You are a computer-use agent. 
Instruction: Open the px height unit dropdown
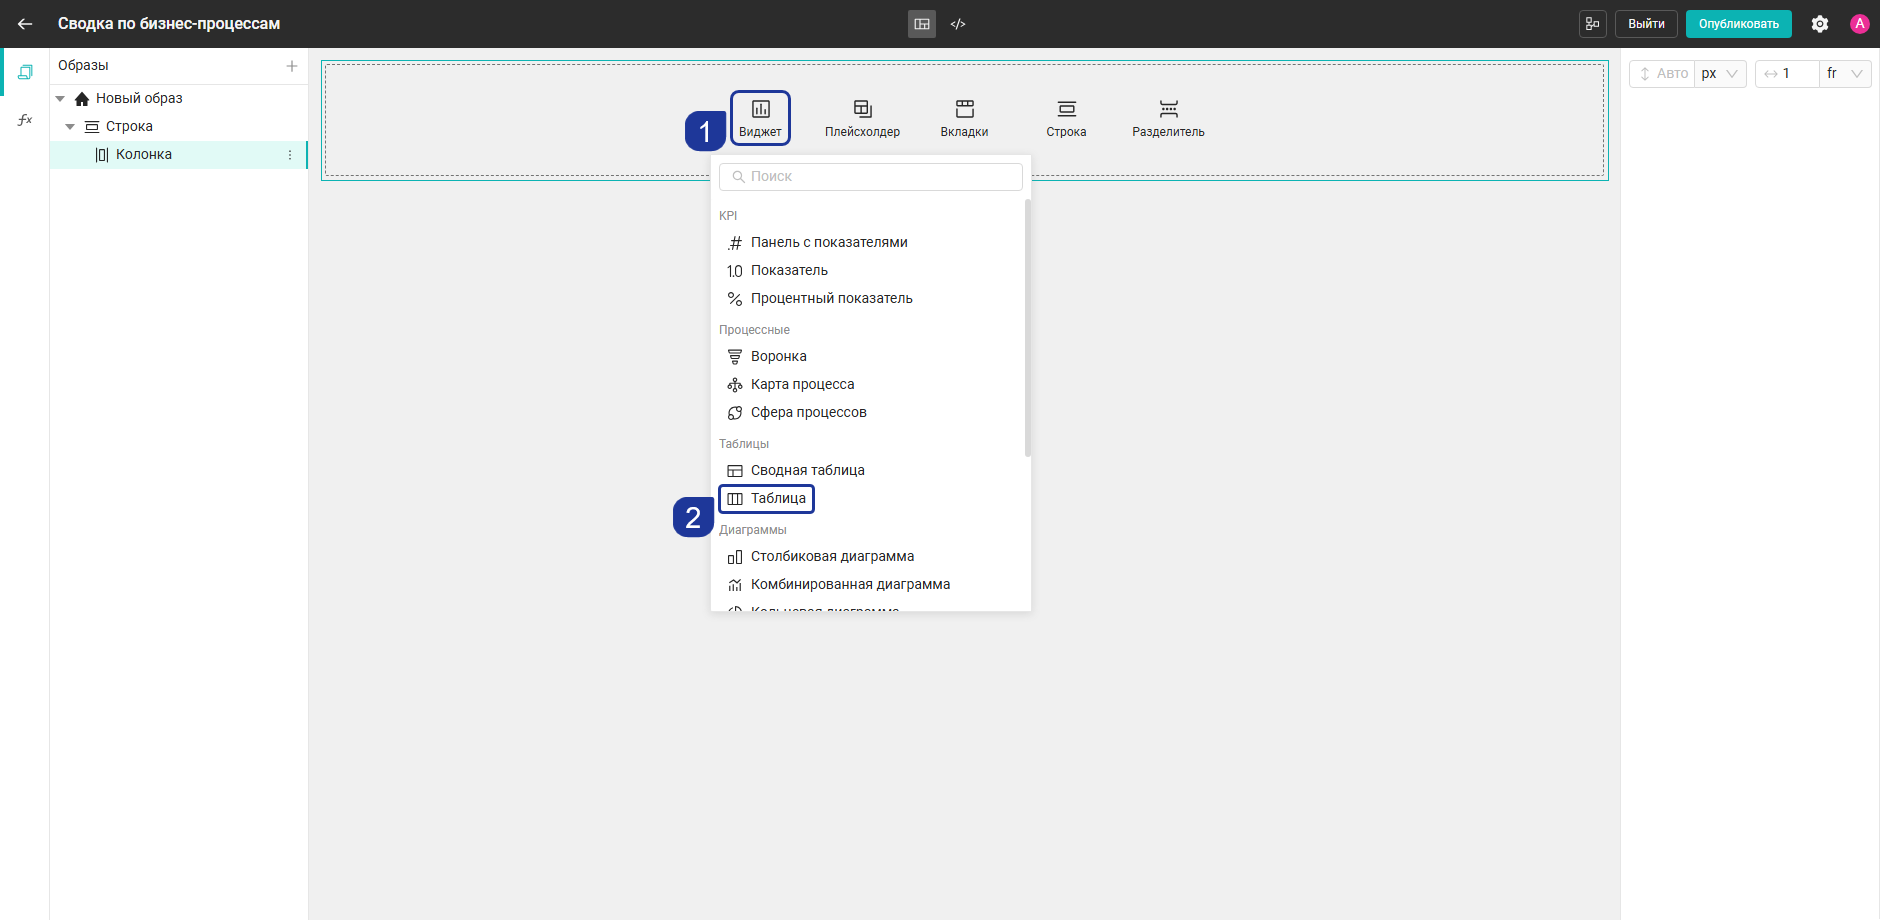pos(1720,74)
